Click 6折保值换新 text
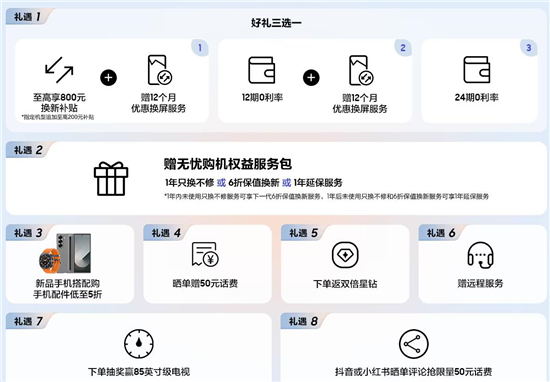The image size is (550, 382). (254, 183)
